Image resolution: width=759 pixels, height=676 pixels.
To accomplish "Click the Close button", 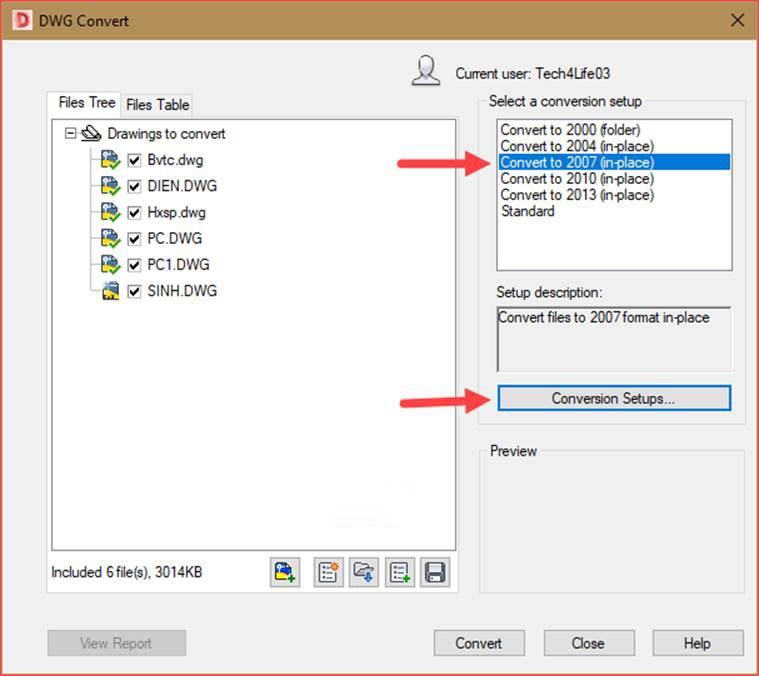I will 588,643.
